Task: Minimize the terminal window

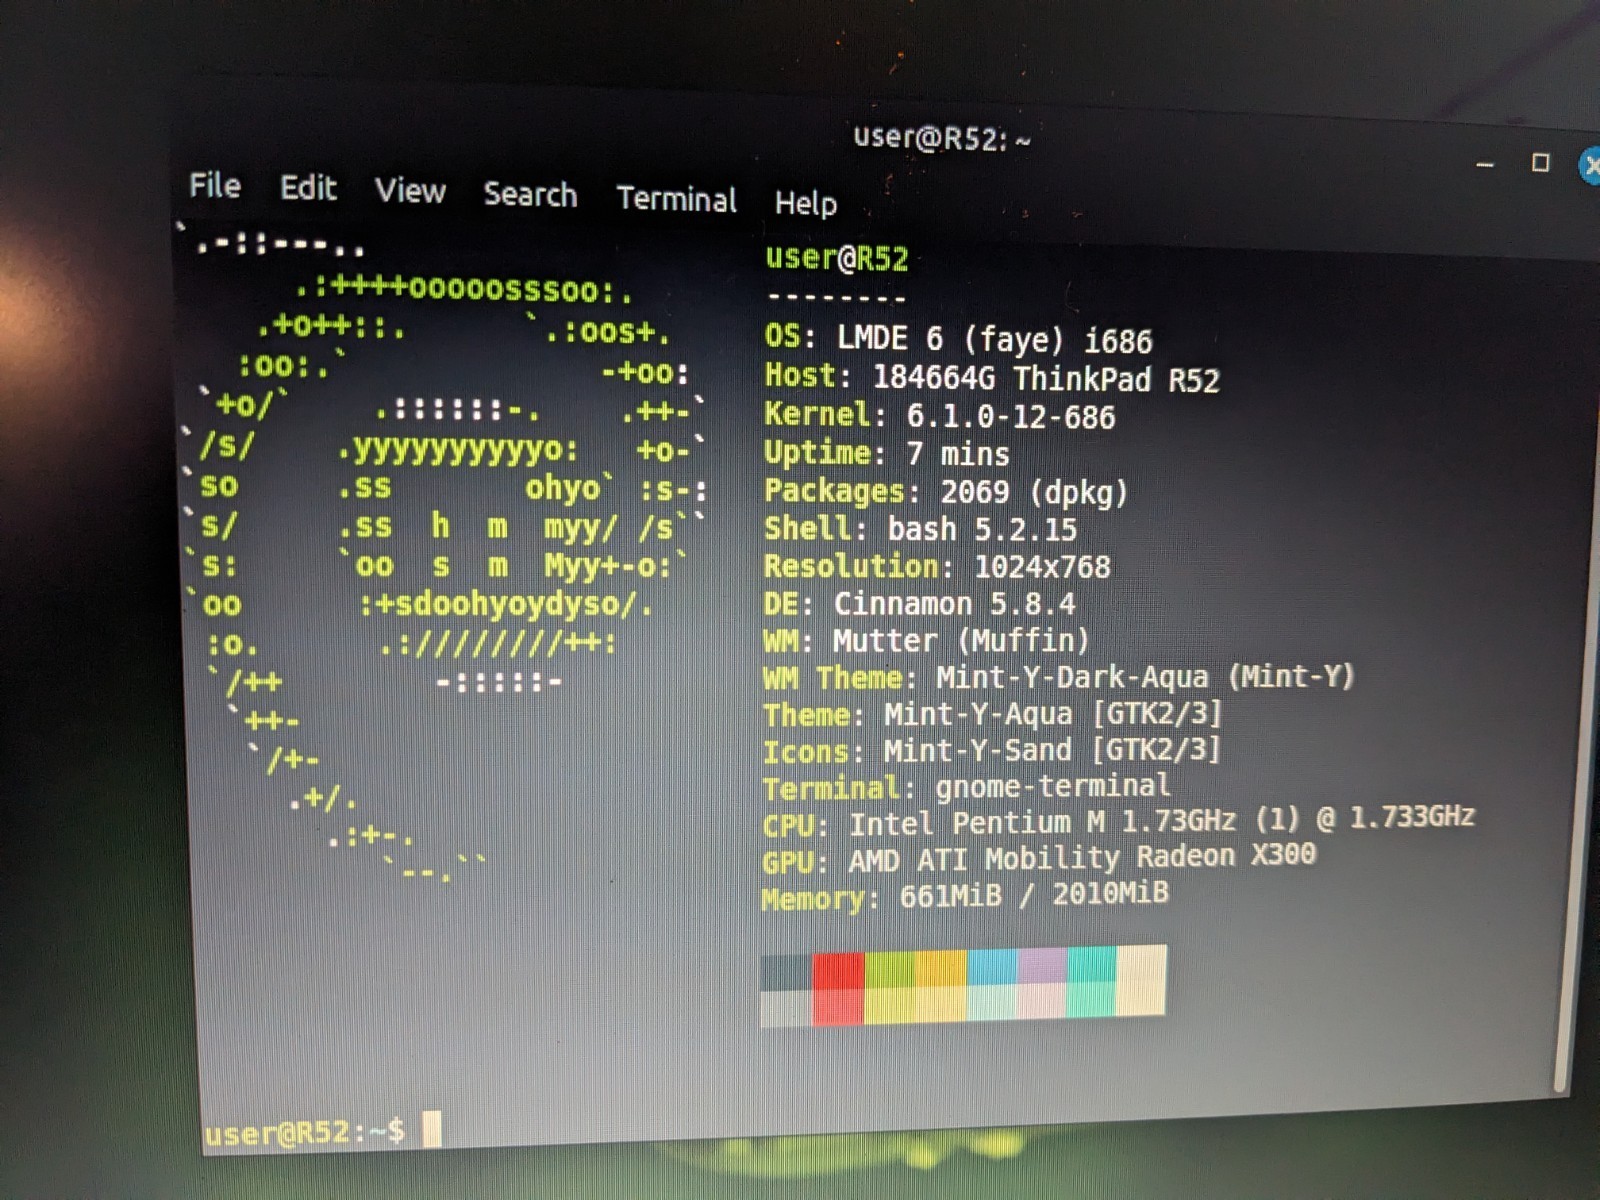Action: click(1486, 164)
